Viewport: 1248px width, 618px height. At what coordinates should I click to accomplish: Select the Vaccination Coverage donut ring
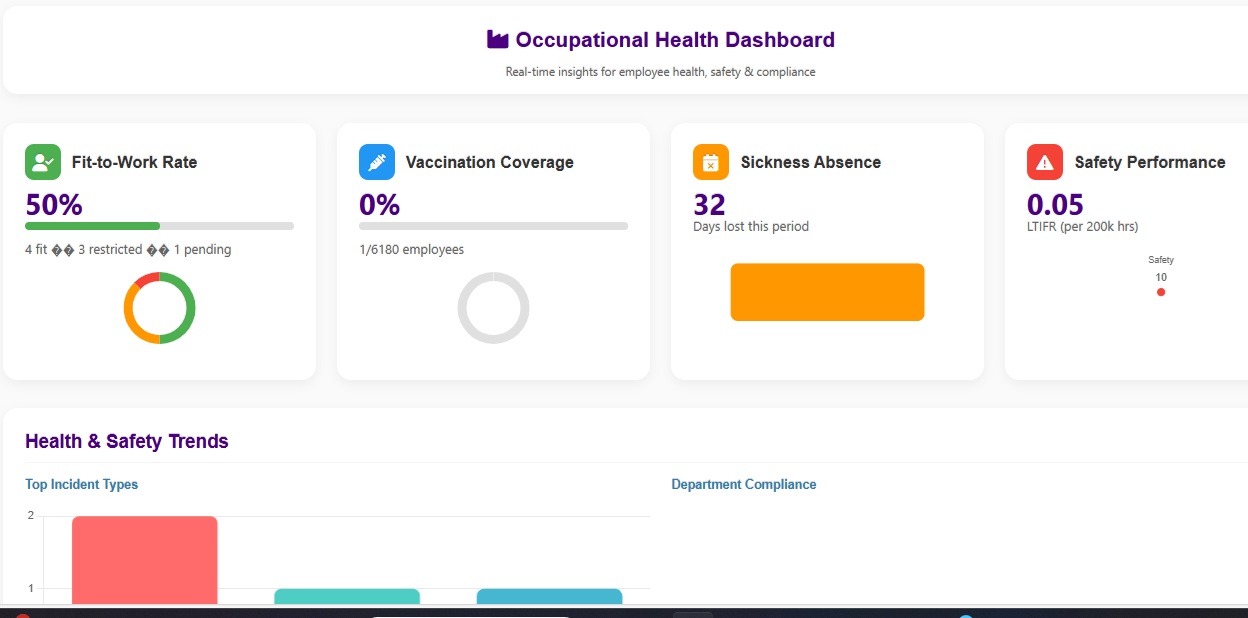pyautogui.click(x=493, y=308)
